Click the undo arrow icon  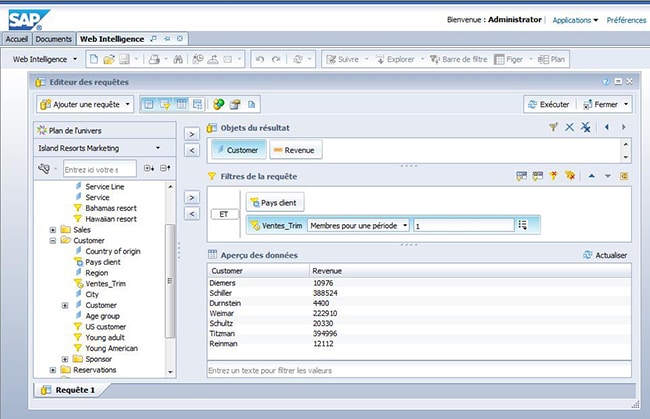260,59
